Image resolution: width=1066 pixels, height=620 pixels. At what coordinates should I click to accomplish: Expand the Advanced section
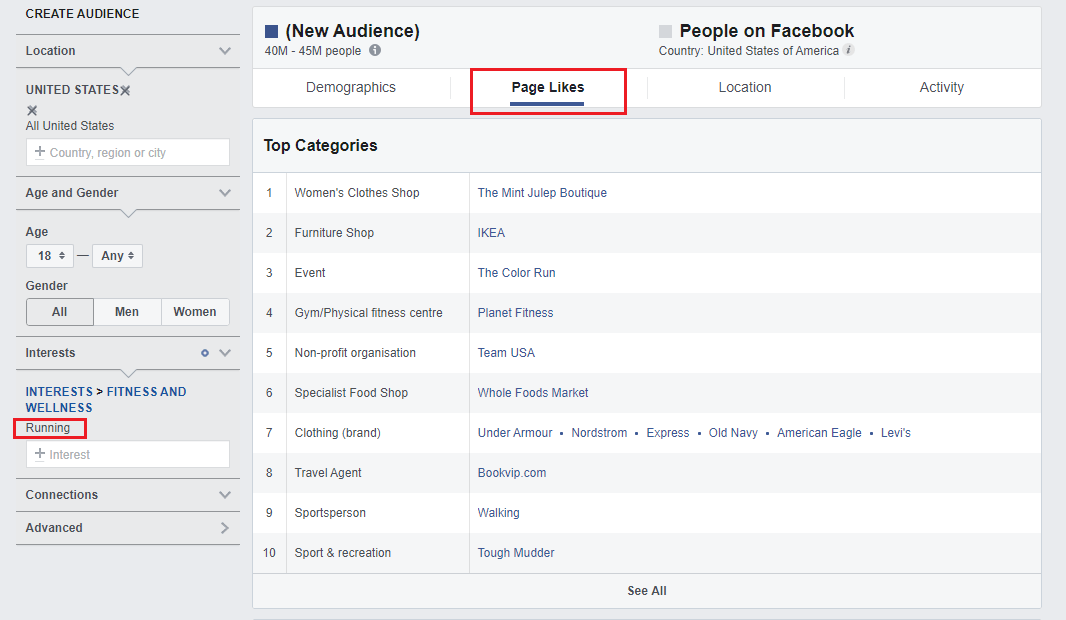point(225,528)
